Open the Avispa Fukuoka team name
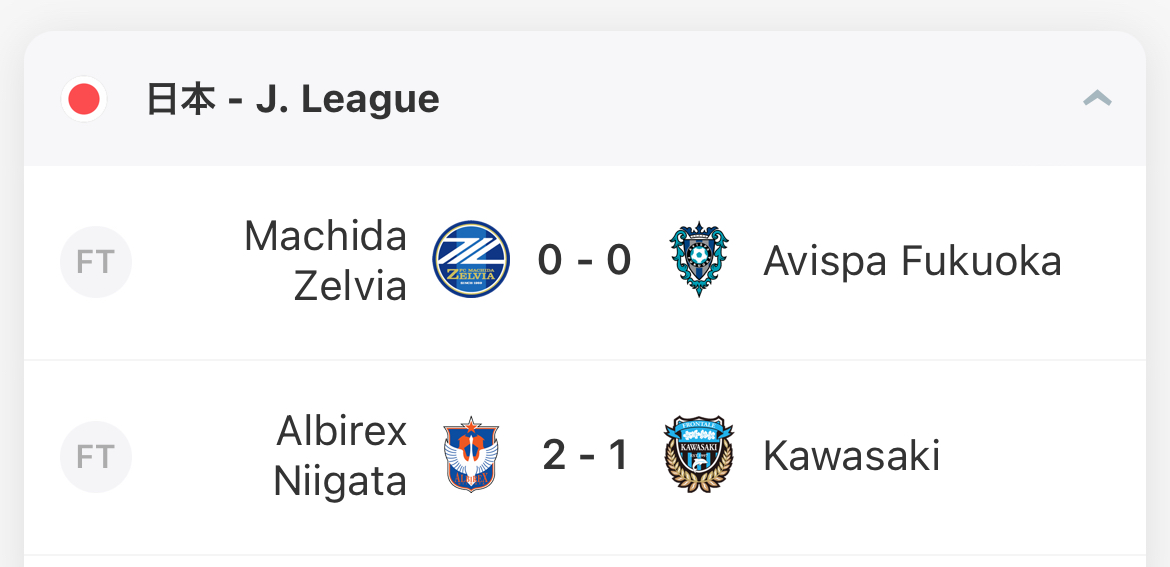The height and width of the screenshot is (567, 1170). tap(912, 261)
